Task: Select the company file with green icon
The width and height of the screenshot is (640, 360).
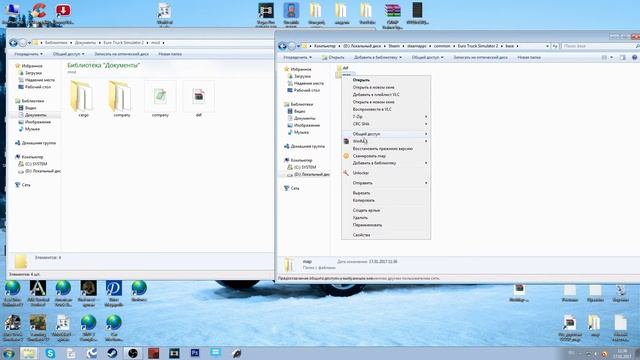Action: 160,99
